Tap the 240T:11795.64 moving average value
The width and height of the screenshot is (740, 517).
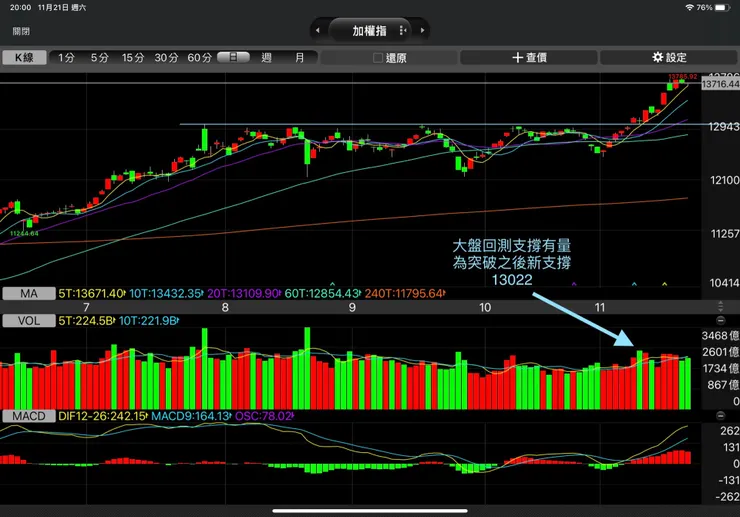click(x=405, y=294)
